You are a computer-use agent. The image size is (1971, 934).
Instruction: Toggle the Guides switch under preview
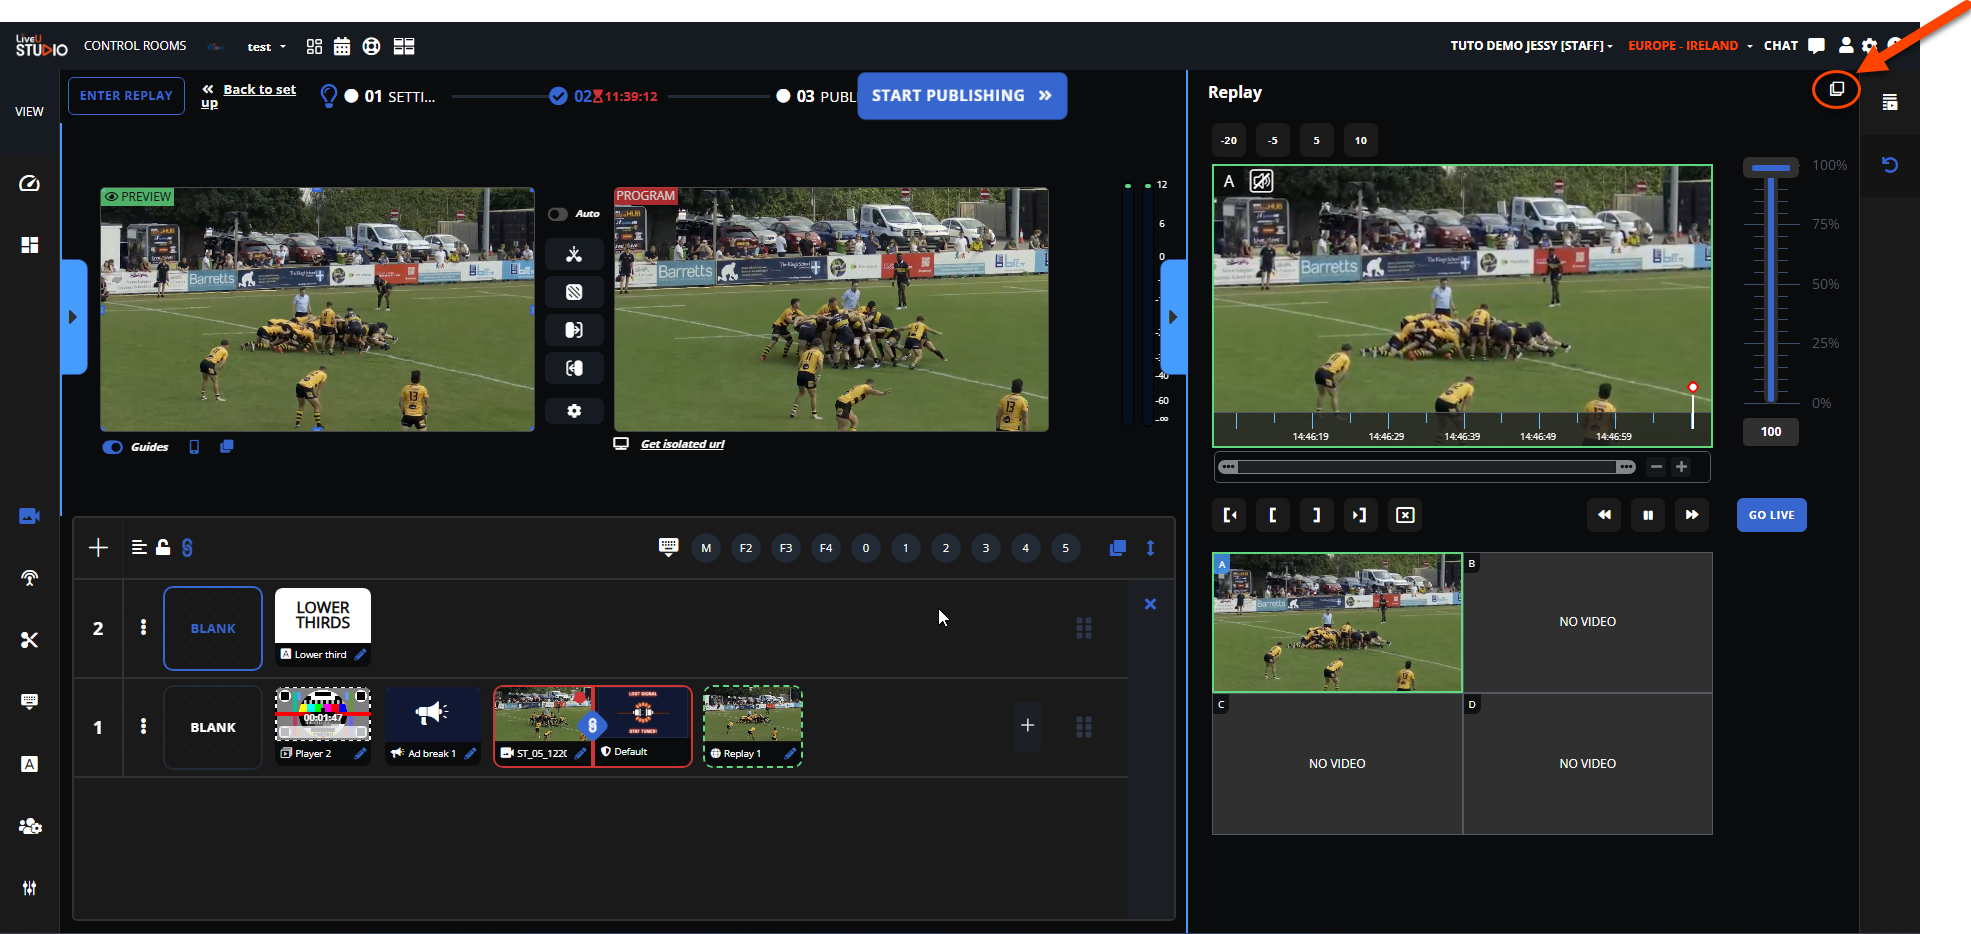(x=113, y=447)
